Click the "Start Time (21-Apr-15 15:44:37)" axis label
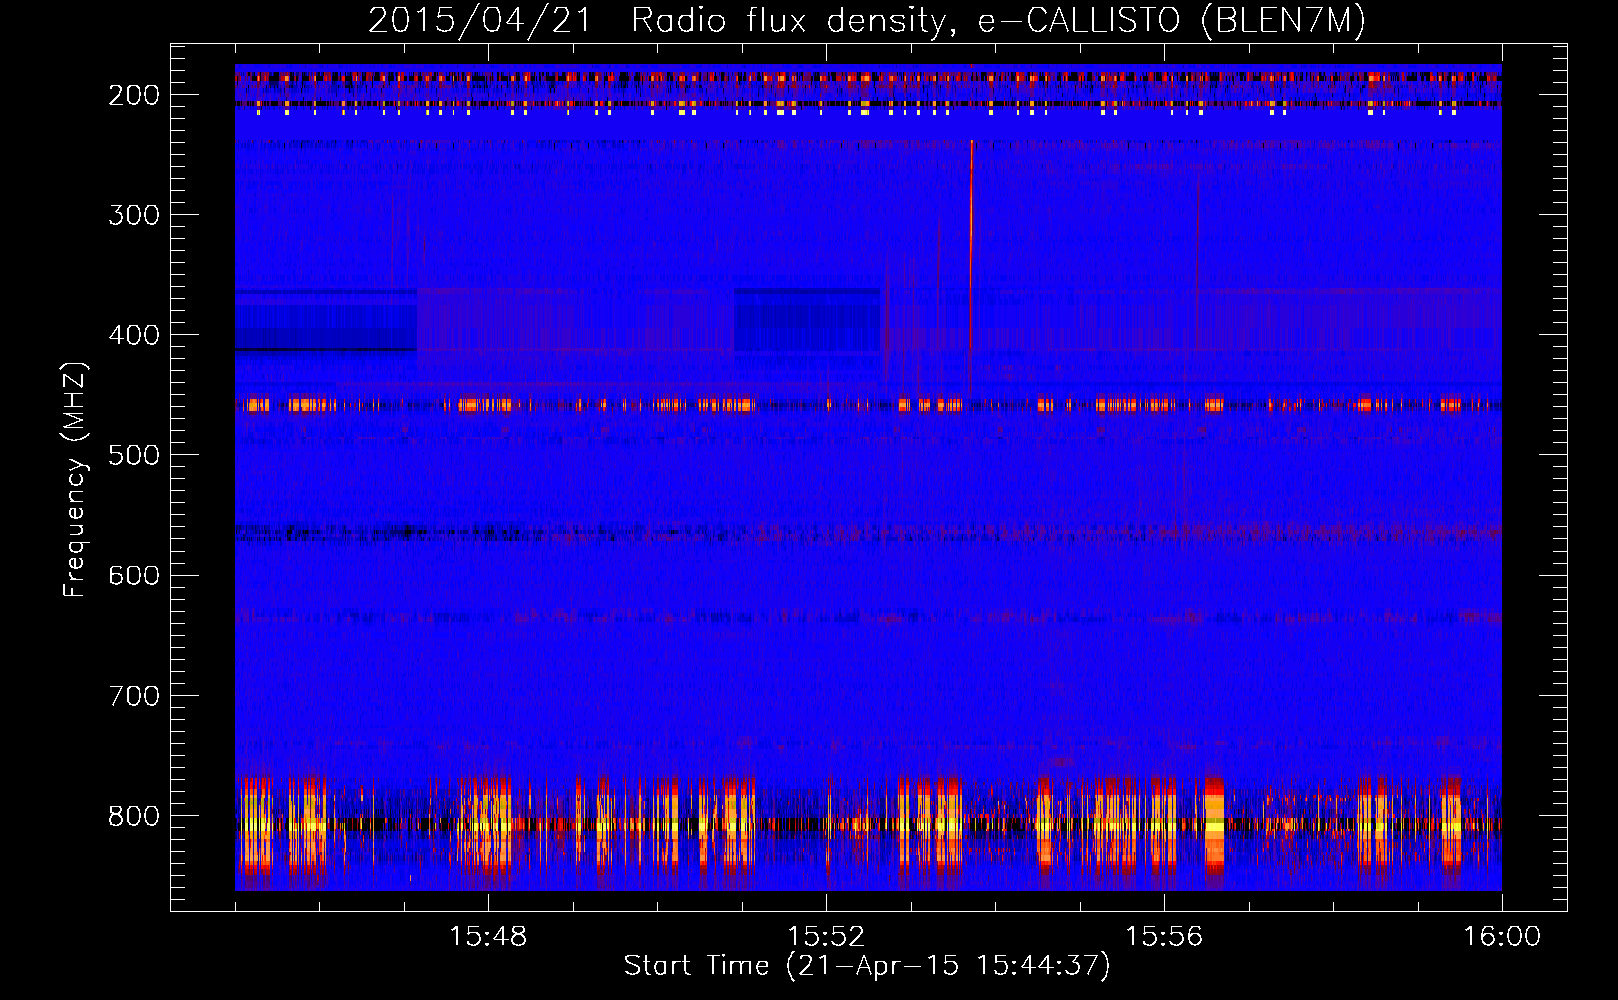Image resolution: width=1618 pixels, height=1000 pixels. 867,966
